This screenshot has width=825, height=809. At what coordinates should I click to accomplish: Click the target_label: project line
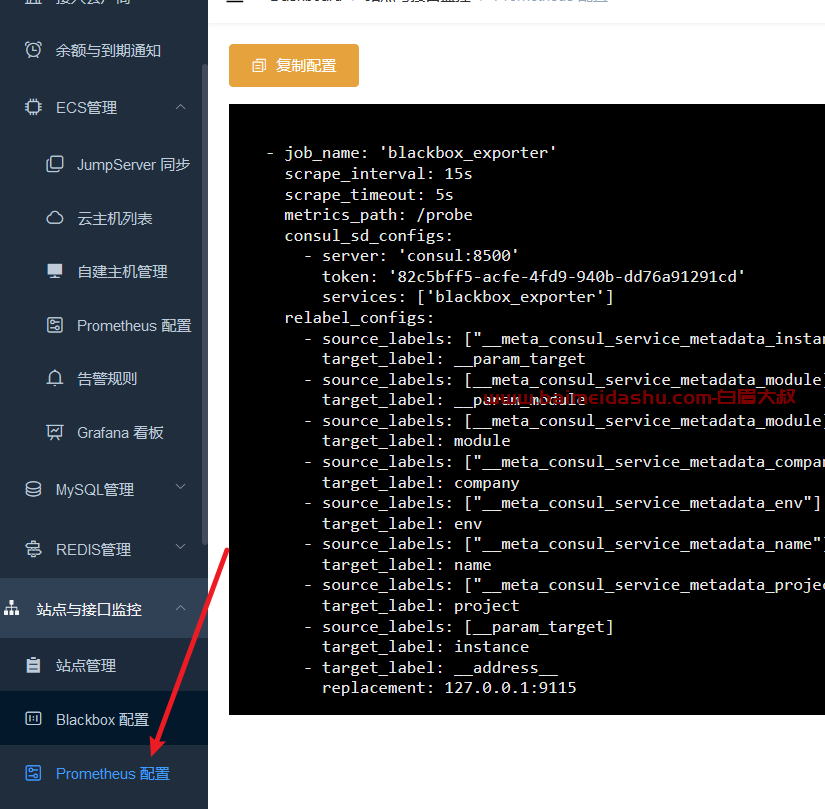tap(421, 605)
